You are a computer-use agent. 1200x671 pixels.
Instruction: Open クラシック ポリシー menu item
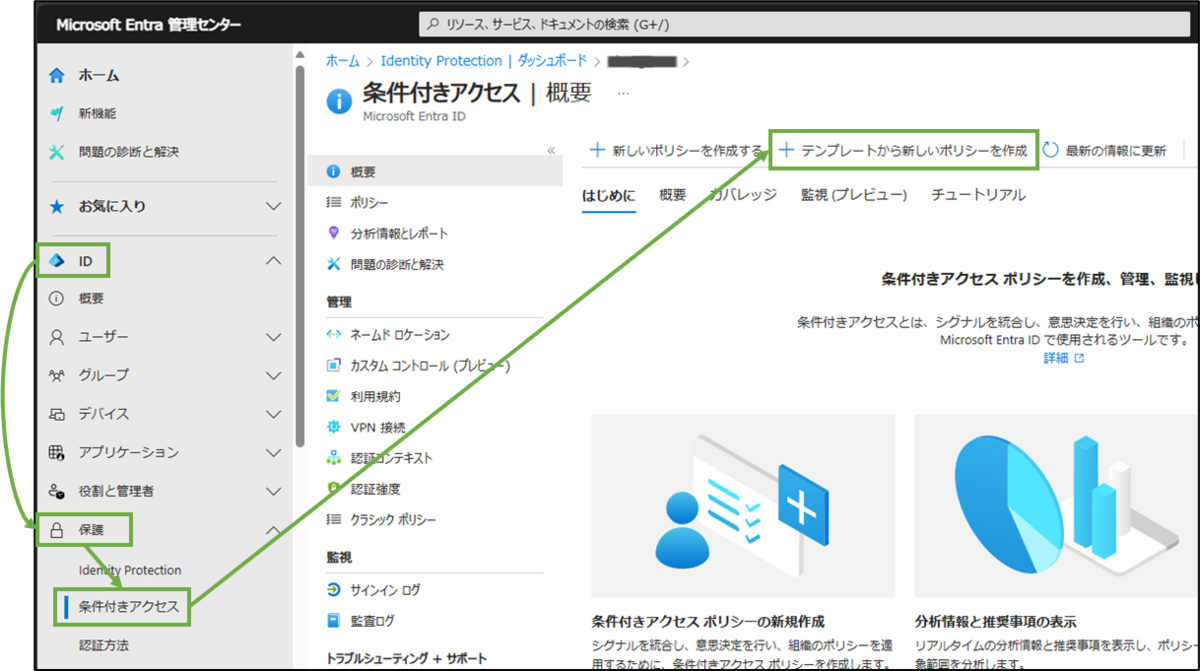point(393,519)
